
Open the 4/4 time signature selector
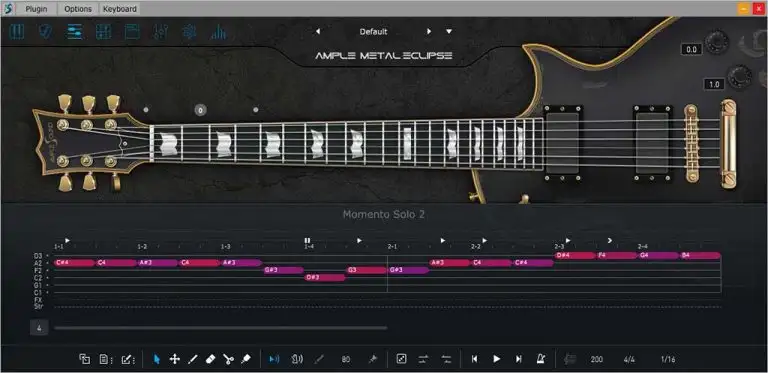629,359
